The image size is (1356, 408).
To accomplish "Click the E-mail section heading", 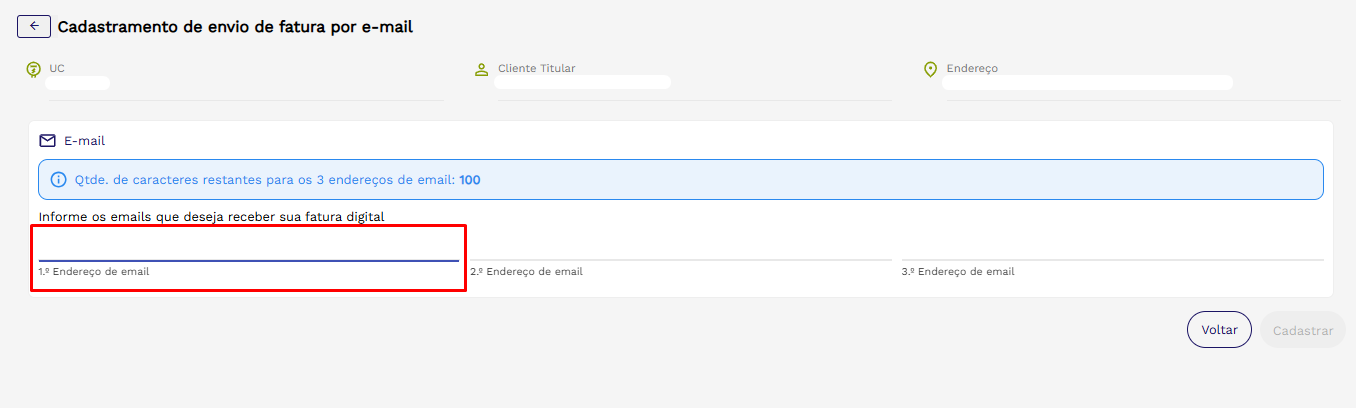I will point(84,141).
